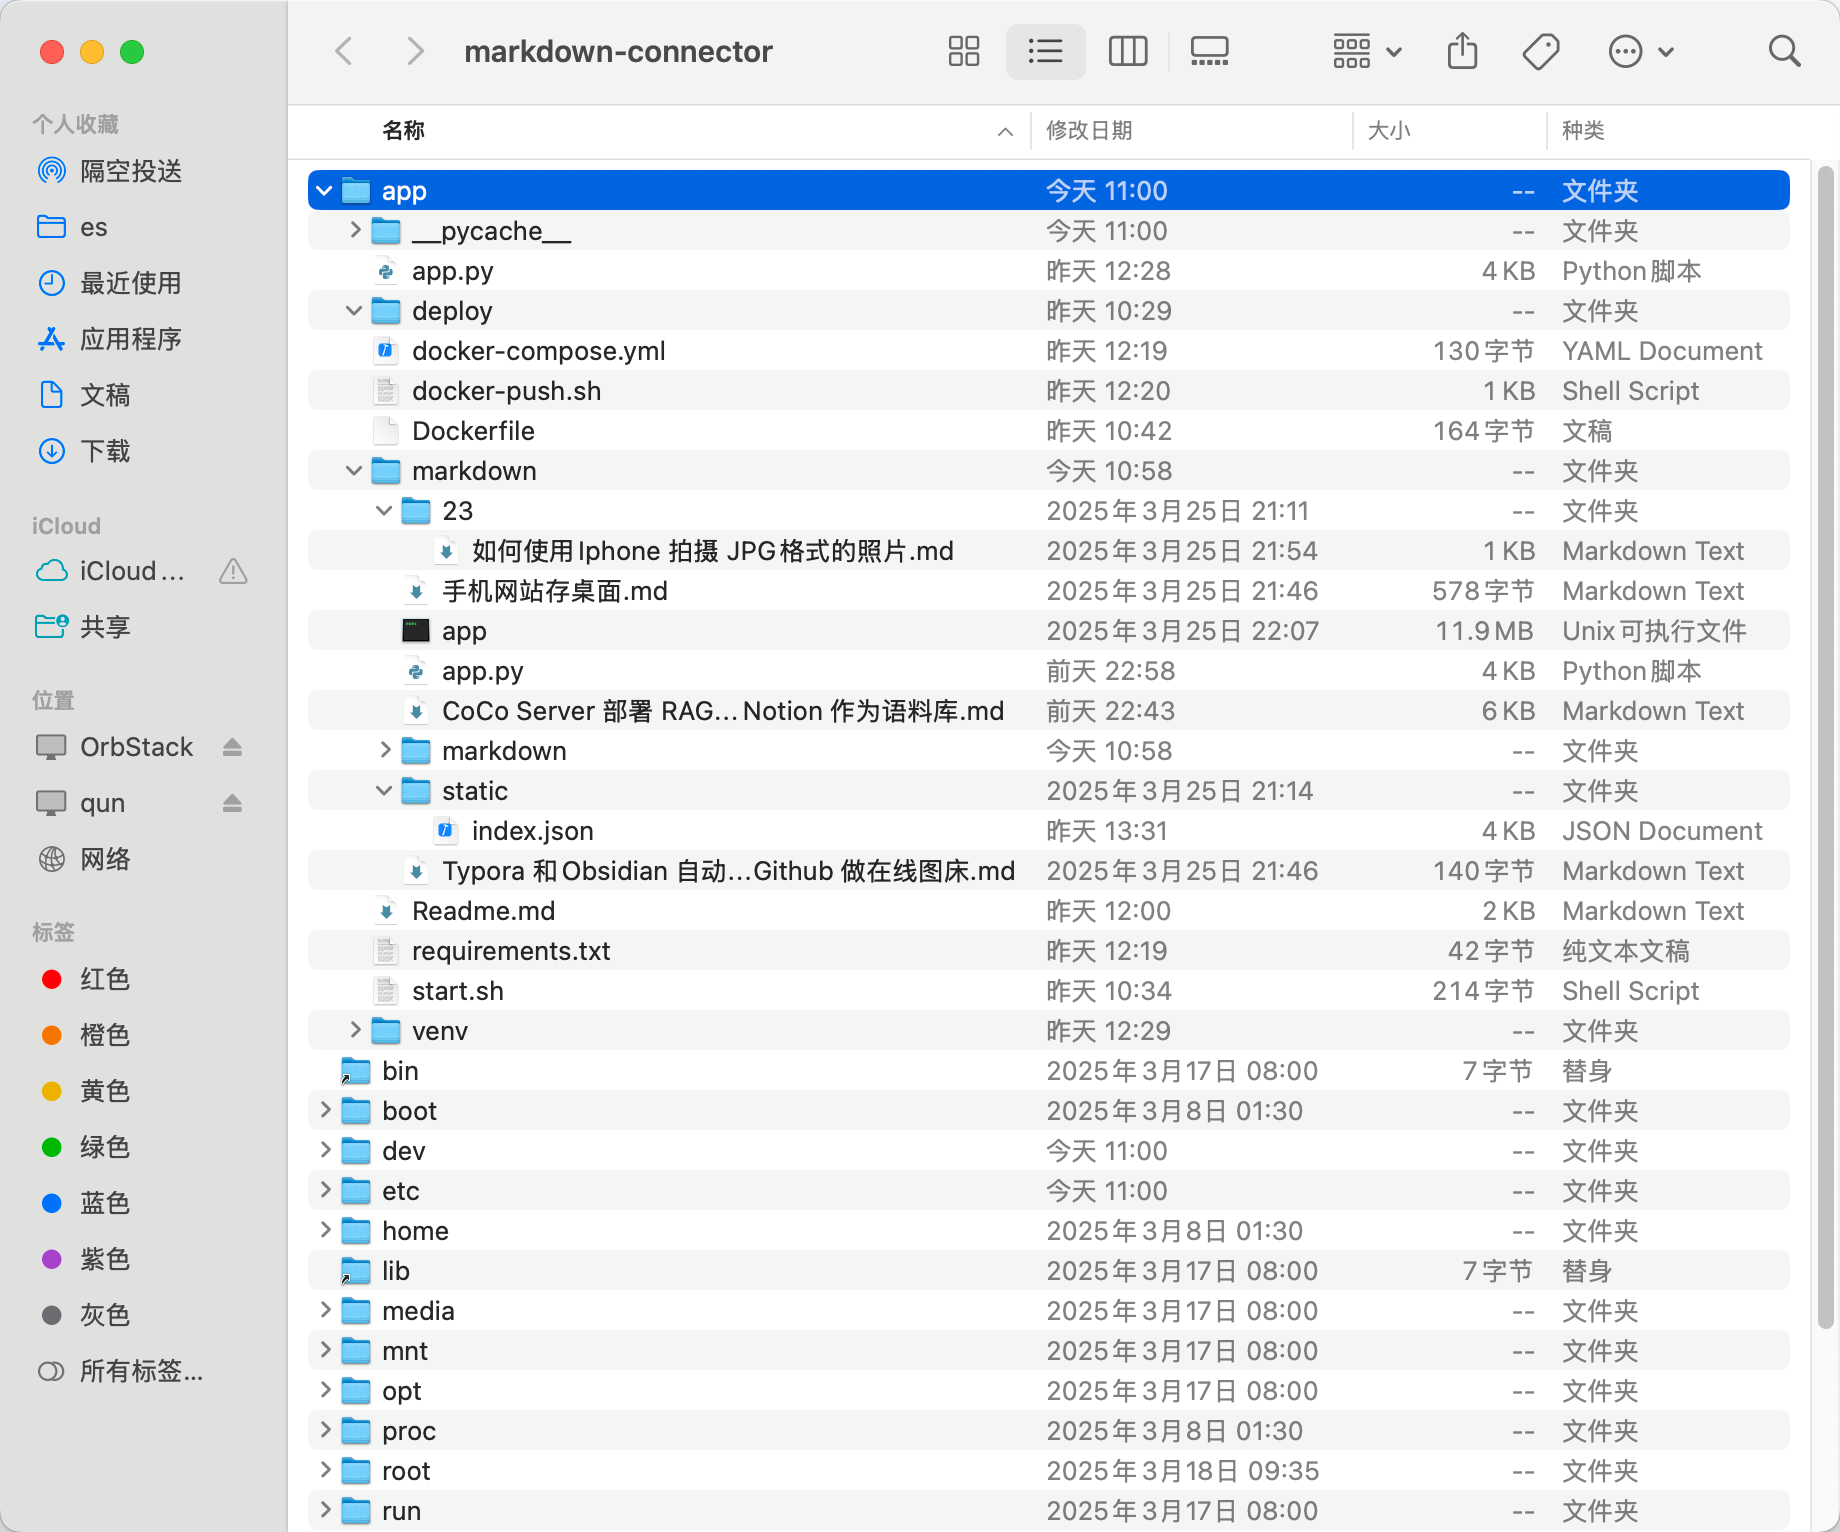Expand the media folder

click(x=325, y=1310)
